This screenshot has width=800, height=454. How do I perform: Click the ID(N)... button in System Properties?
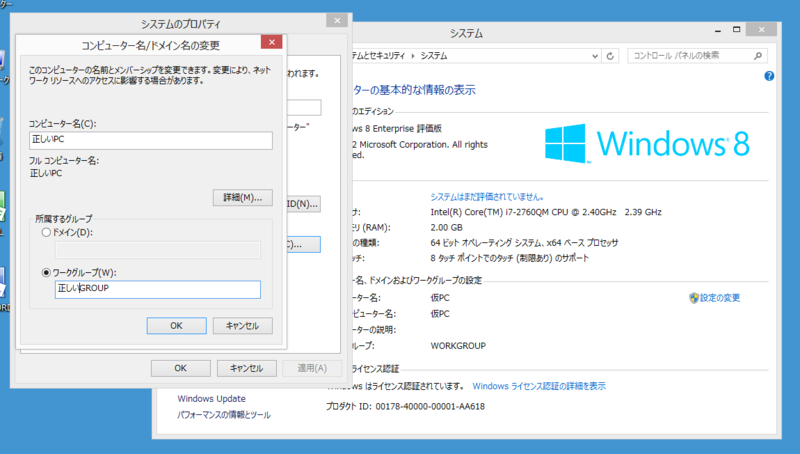coord(303,204)
